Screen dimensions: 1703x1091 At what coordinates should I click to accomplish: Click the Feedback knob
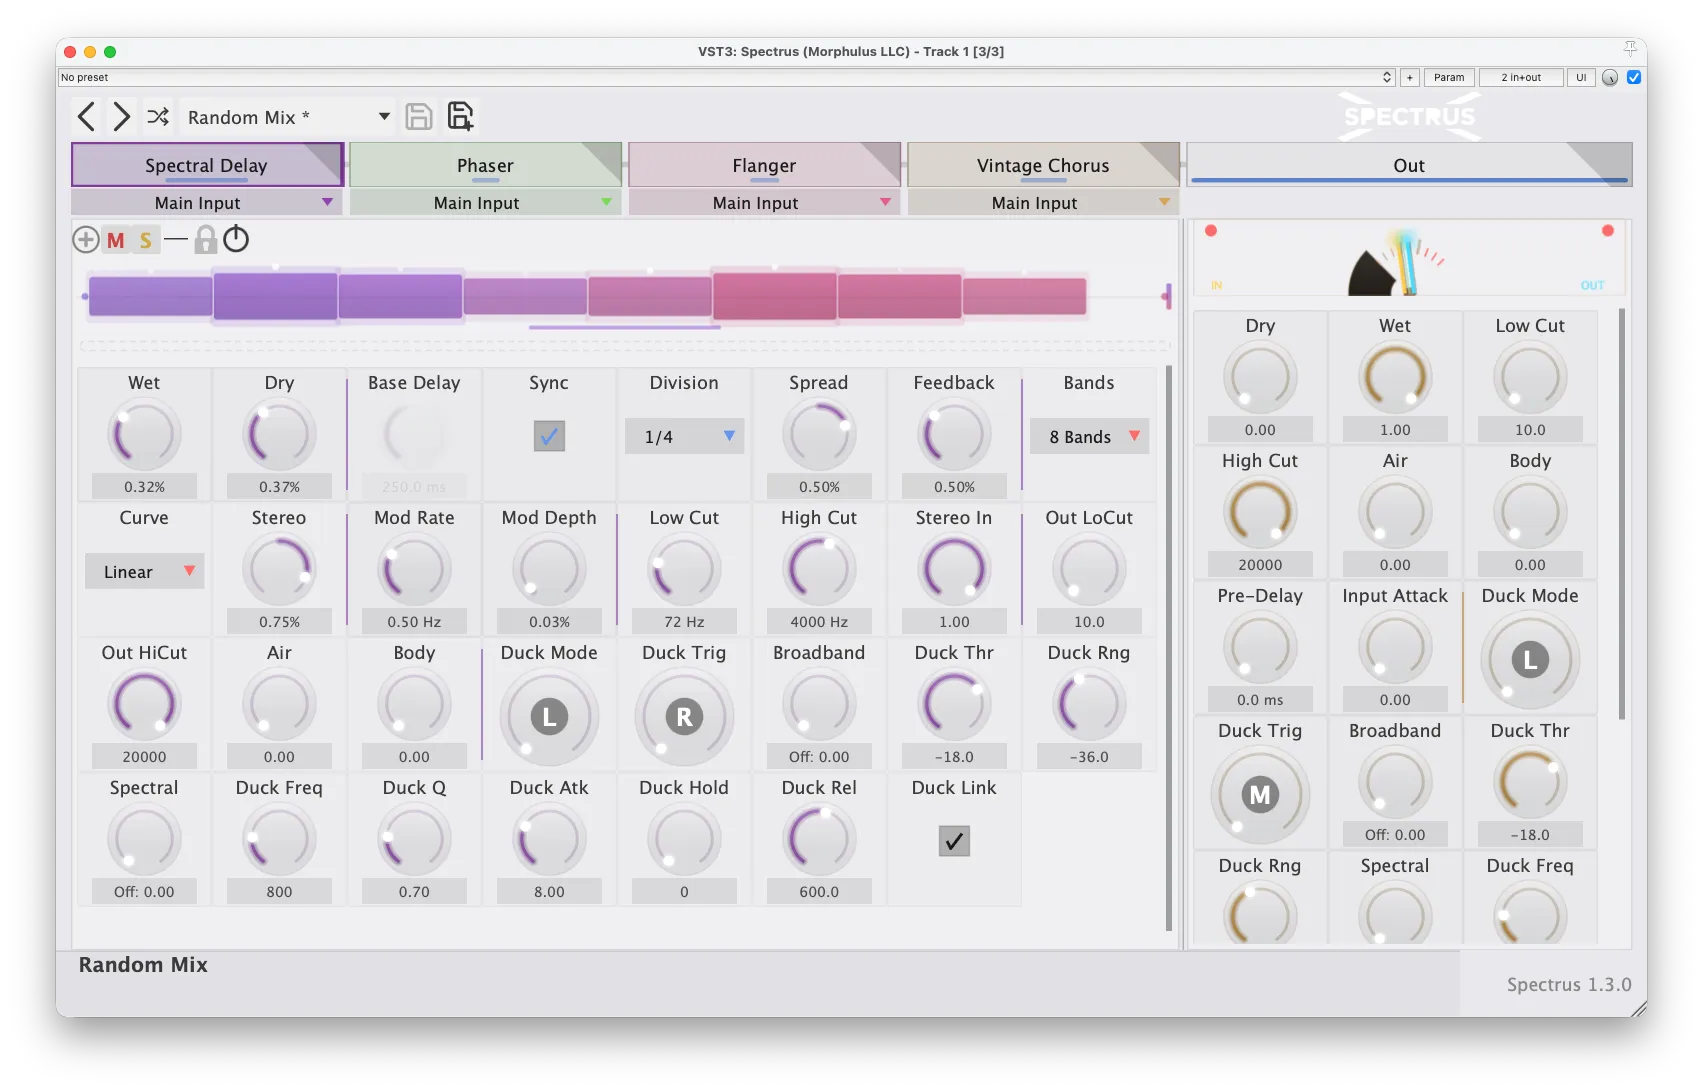pyautogui.click(x=954, y=435)
